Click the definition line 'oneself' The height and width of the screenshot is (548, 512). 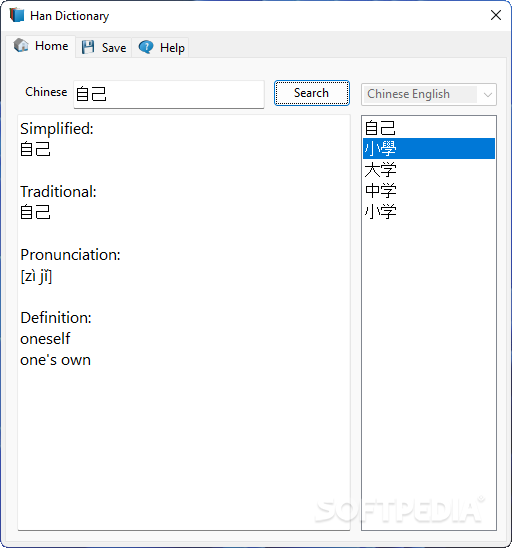click(x=45, y=339)
